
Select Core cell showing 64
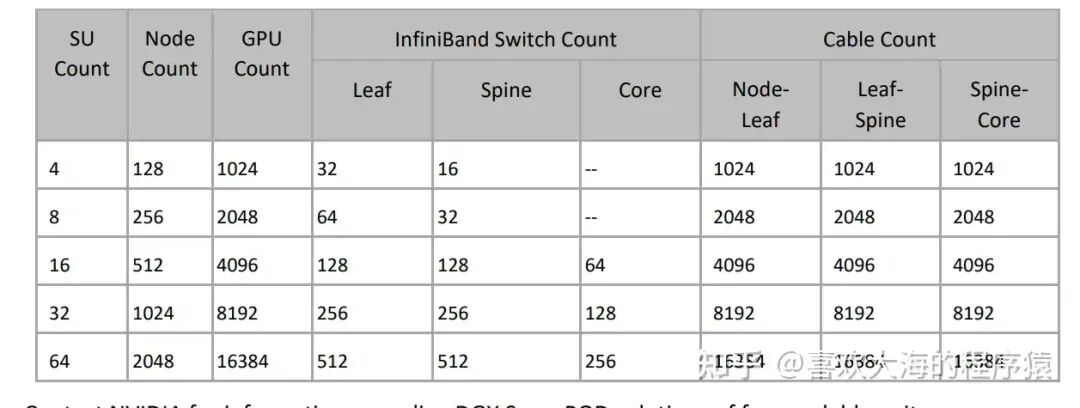coord(601,265)
